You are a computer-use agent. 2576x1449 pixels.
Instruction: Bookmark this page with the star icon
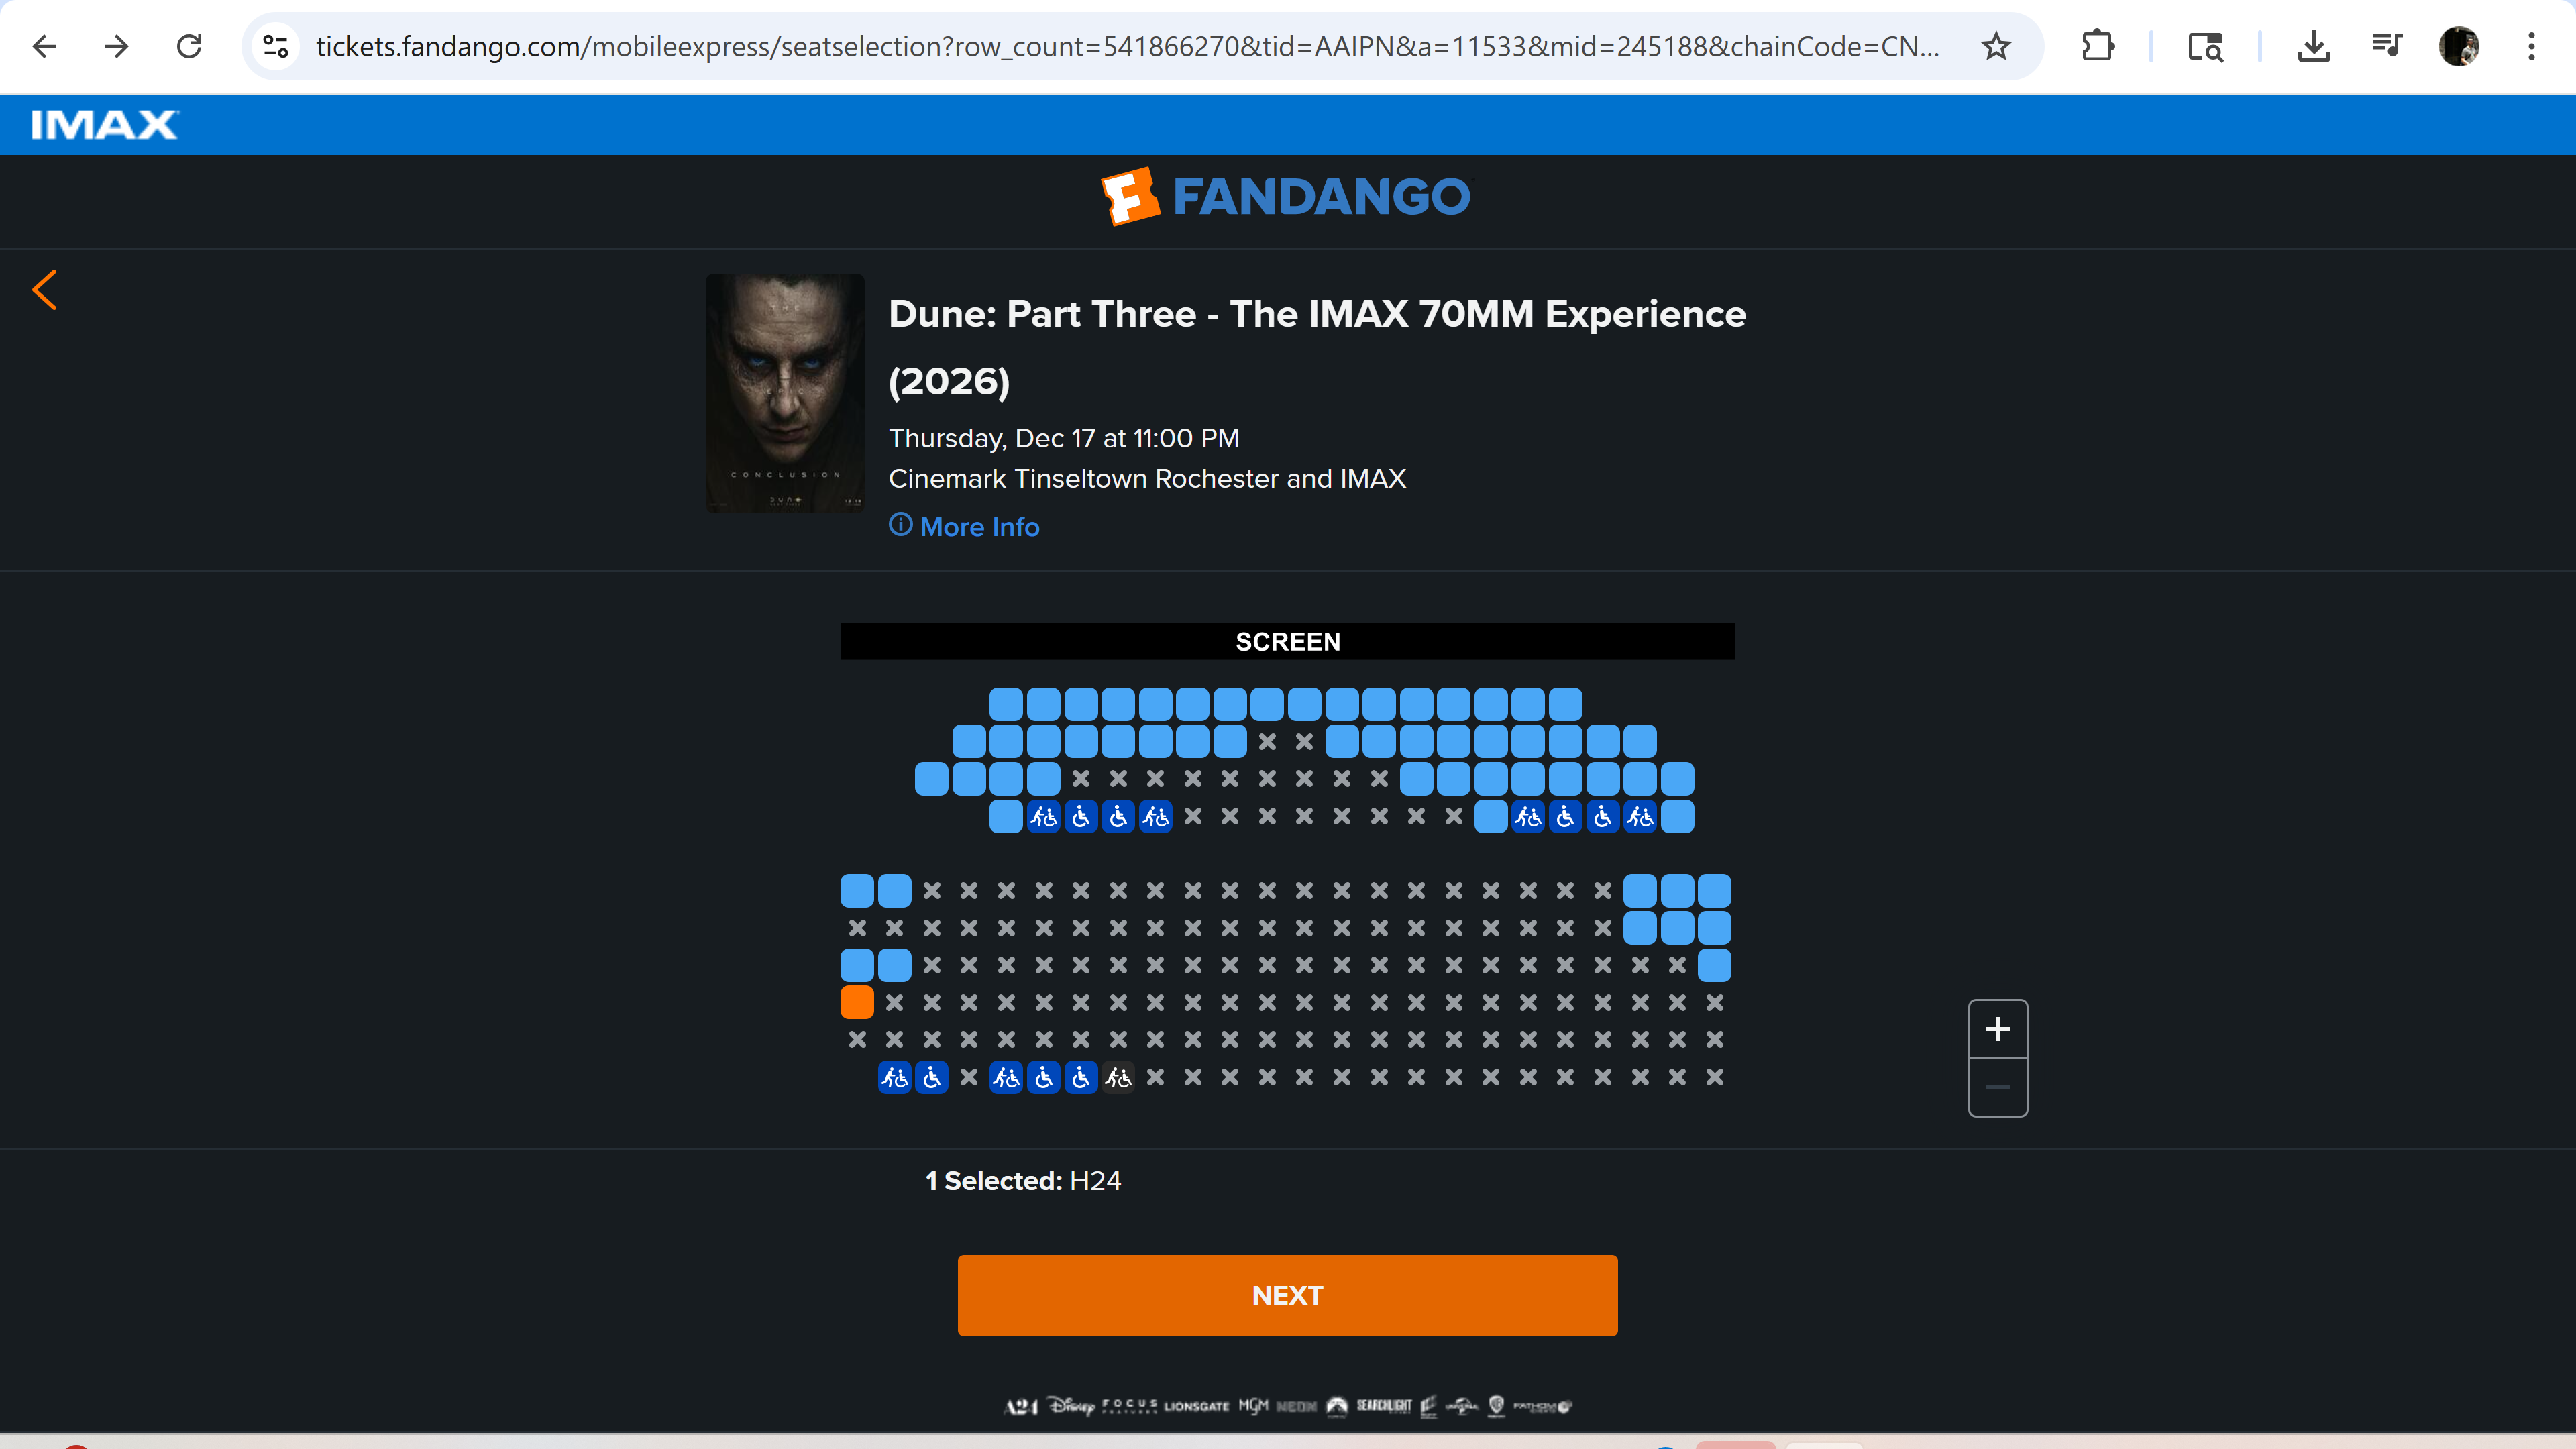pyautogui.click(x=1996, y=46)
